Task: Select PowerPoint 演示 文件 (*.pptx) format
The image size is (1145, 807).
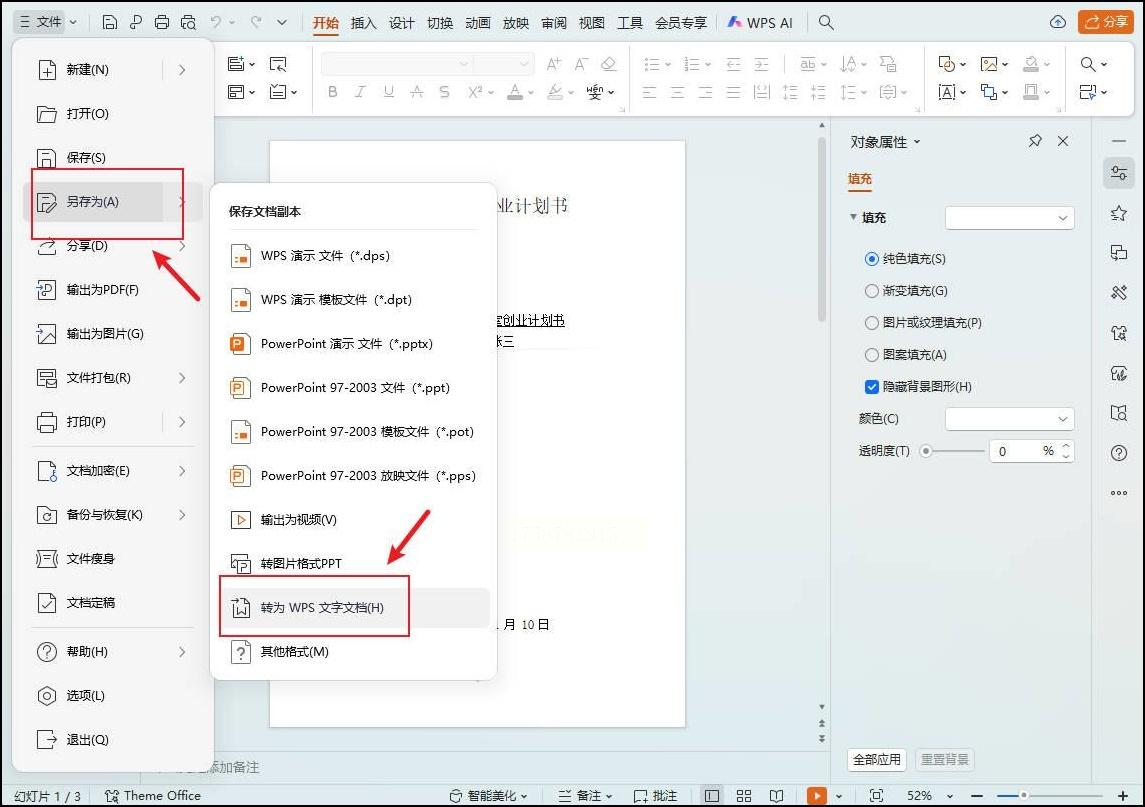Action: [x=355, y=344]
